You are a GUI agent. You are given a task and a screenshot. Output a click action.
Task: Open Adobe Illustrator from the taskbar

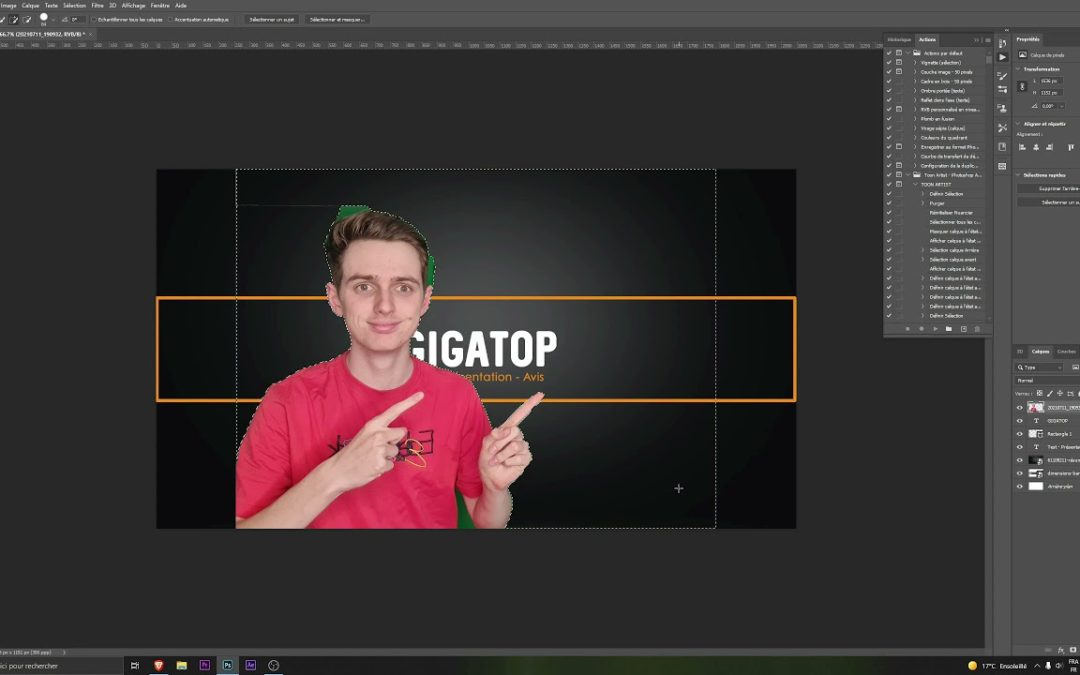point(251,665)
